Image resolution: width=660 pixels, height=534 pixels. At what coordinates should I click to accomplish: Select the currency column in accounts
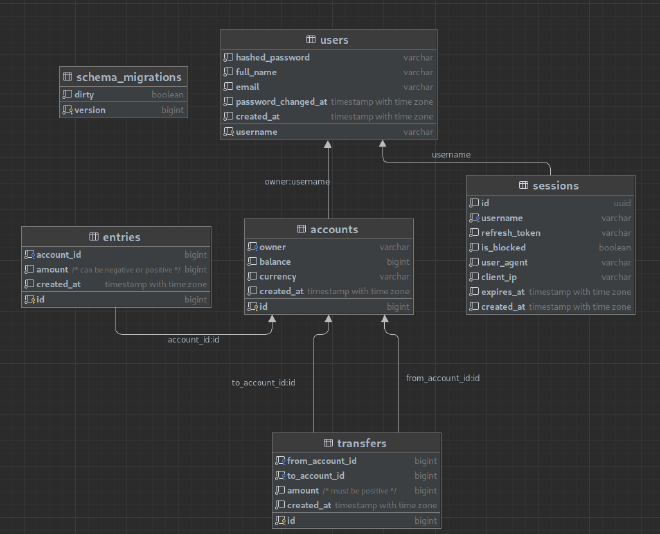329,276
